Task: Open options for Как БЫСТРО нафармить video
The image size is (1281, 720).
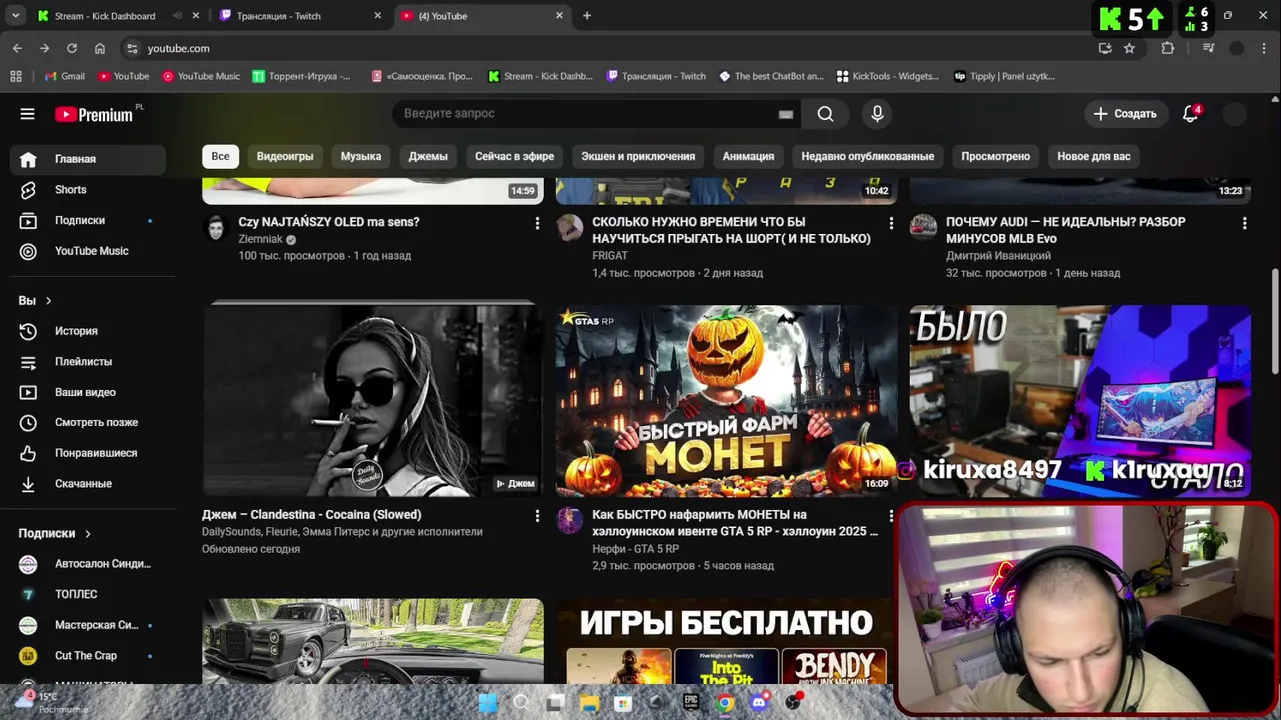Action: [891, 516]
